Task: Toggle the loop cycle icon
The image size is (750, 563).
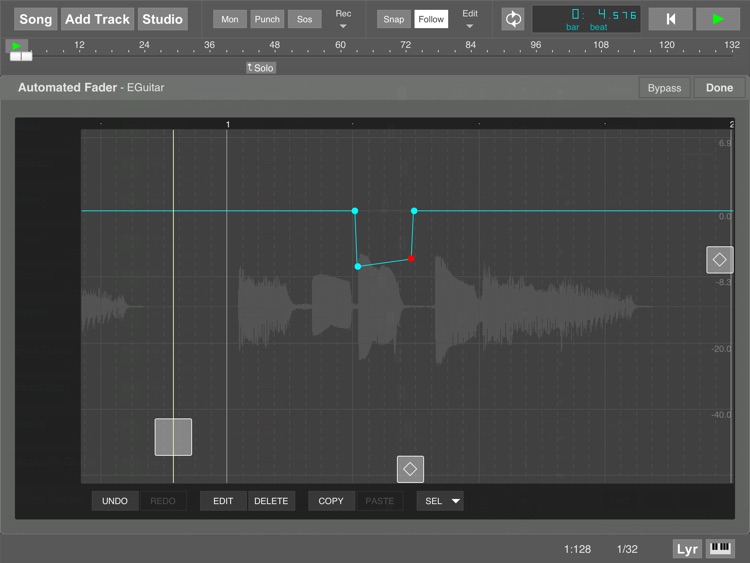Action: tap(513, 19)
